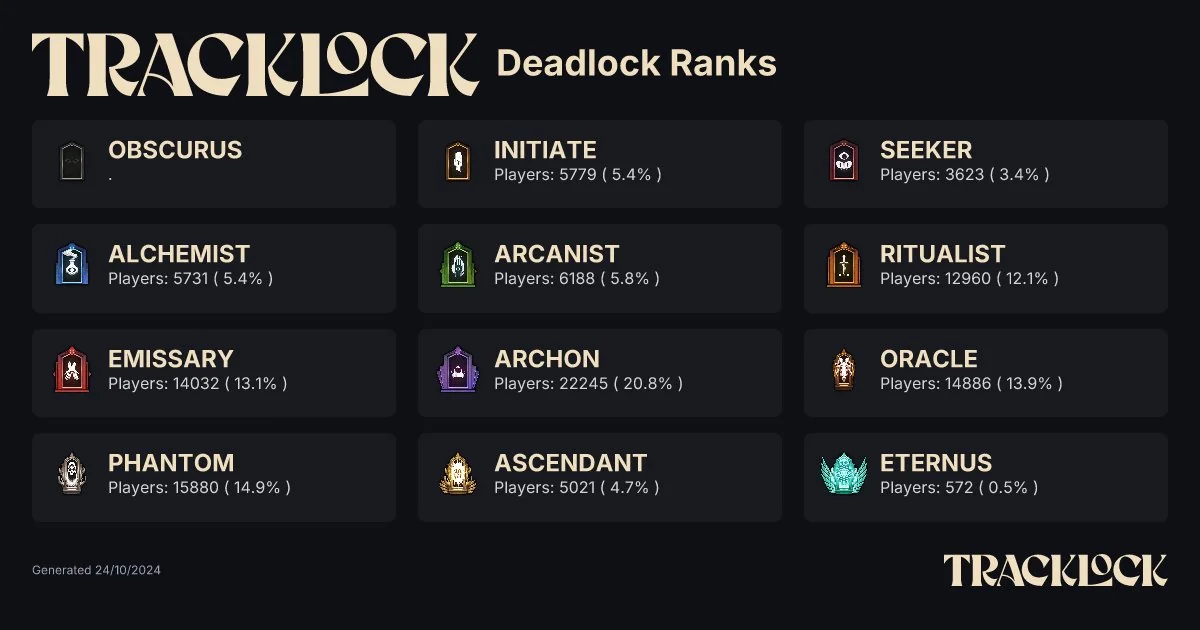Click the blue Alchemist rank badge
1200x630 pixels.
pyautogui.click(x=71, y=266)
